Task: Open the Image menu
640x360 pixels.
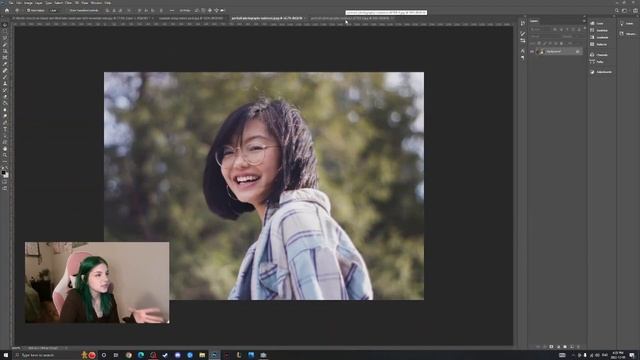Action: pyautogui.click(x=28, y=2)
